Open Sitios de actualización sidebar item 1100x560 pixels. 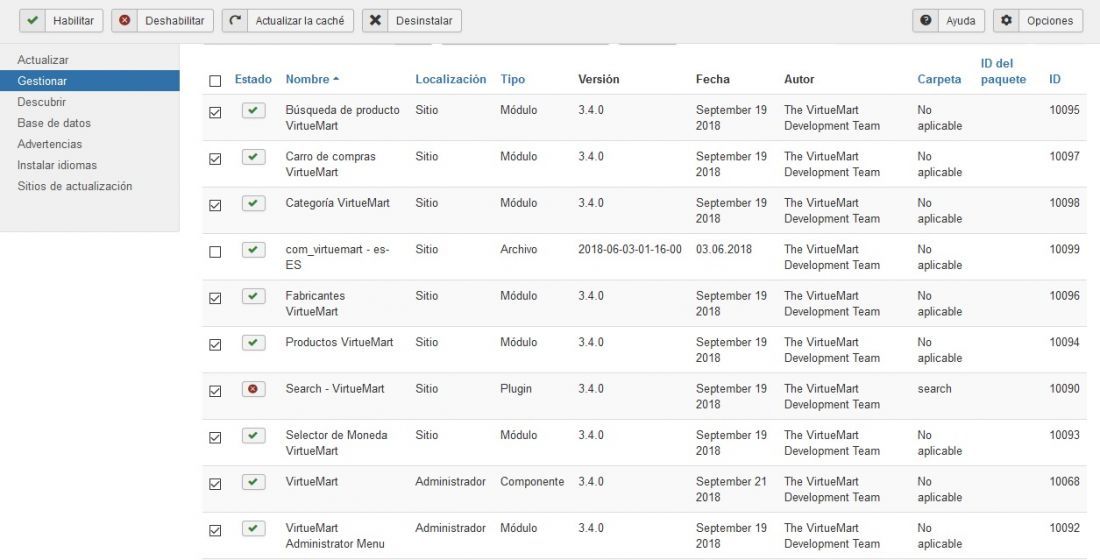(74, 186)
